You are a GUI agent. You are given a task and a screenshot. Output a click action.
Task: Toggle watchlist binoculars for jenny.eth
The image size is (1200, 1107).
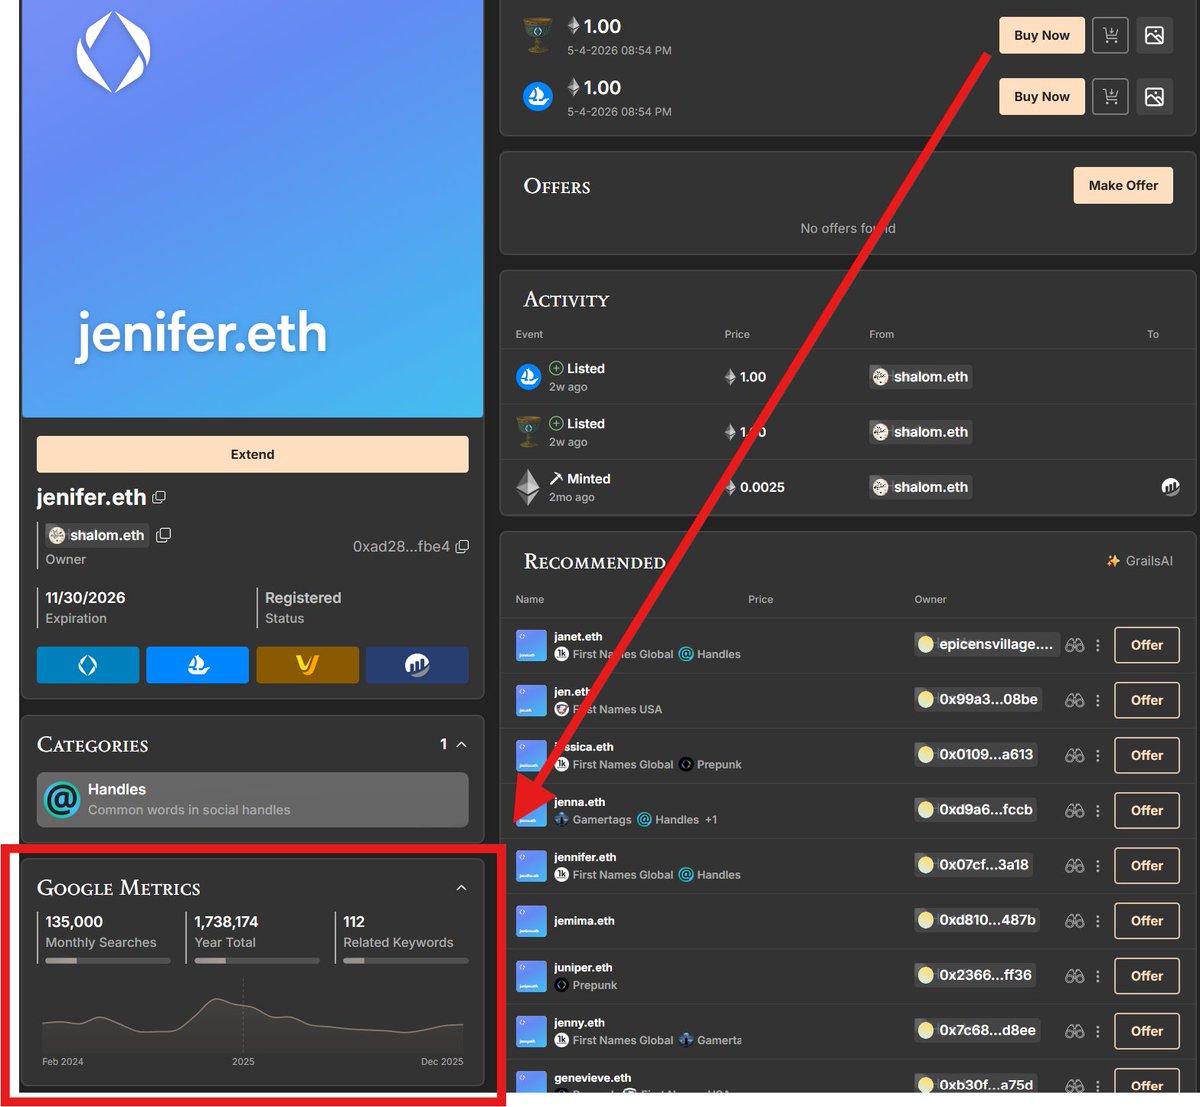pos(1073,1031)
